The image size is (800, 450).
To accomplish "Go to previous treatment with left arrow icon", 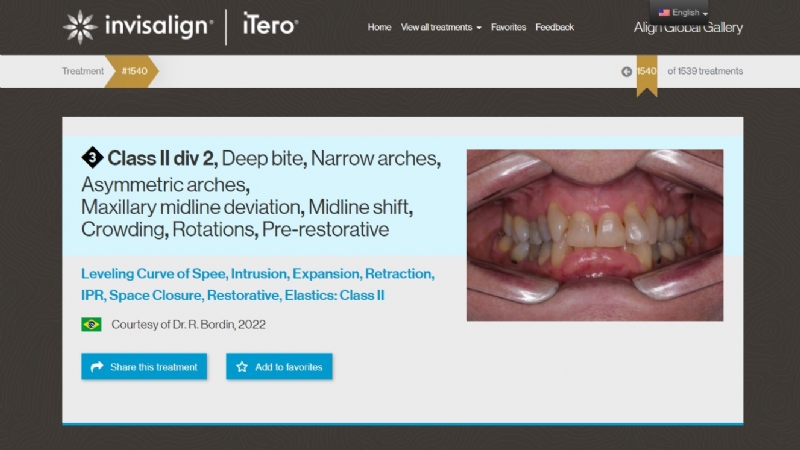I will [x=627, y=72].
